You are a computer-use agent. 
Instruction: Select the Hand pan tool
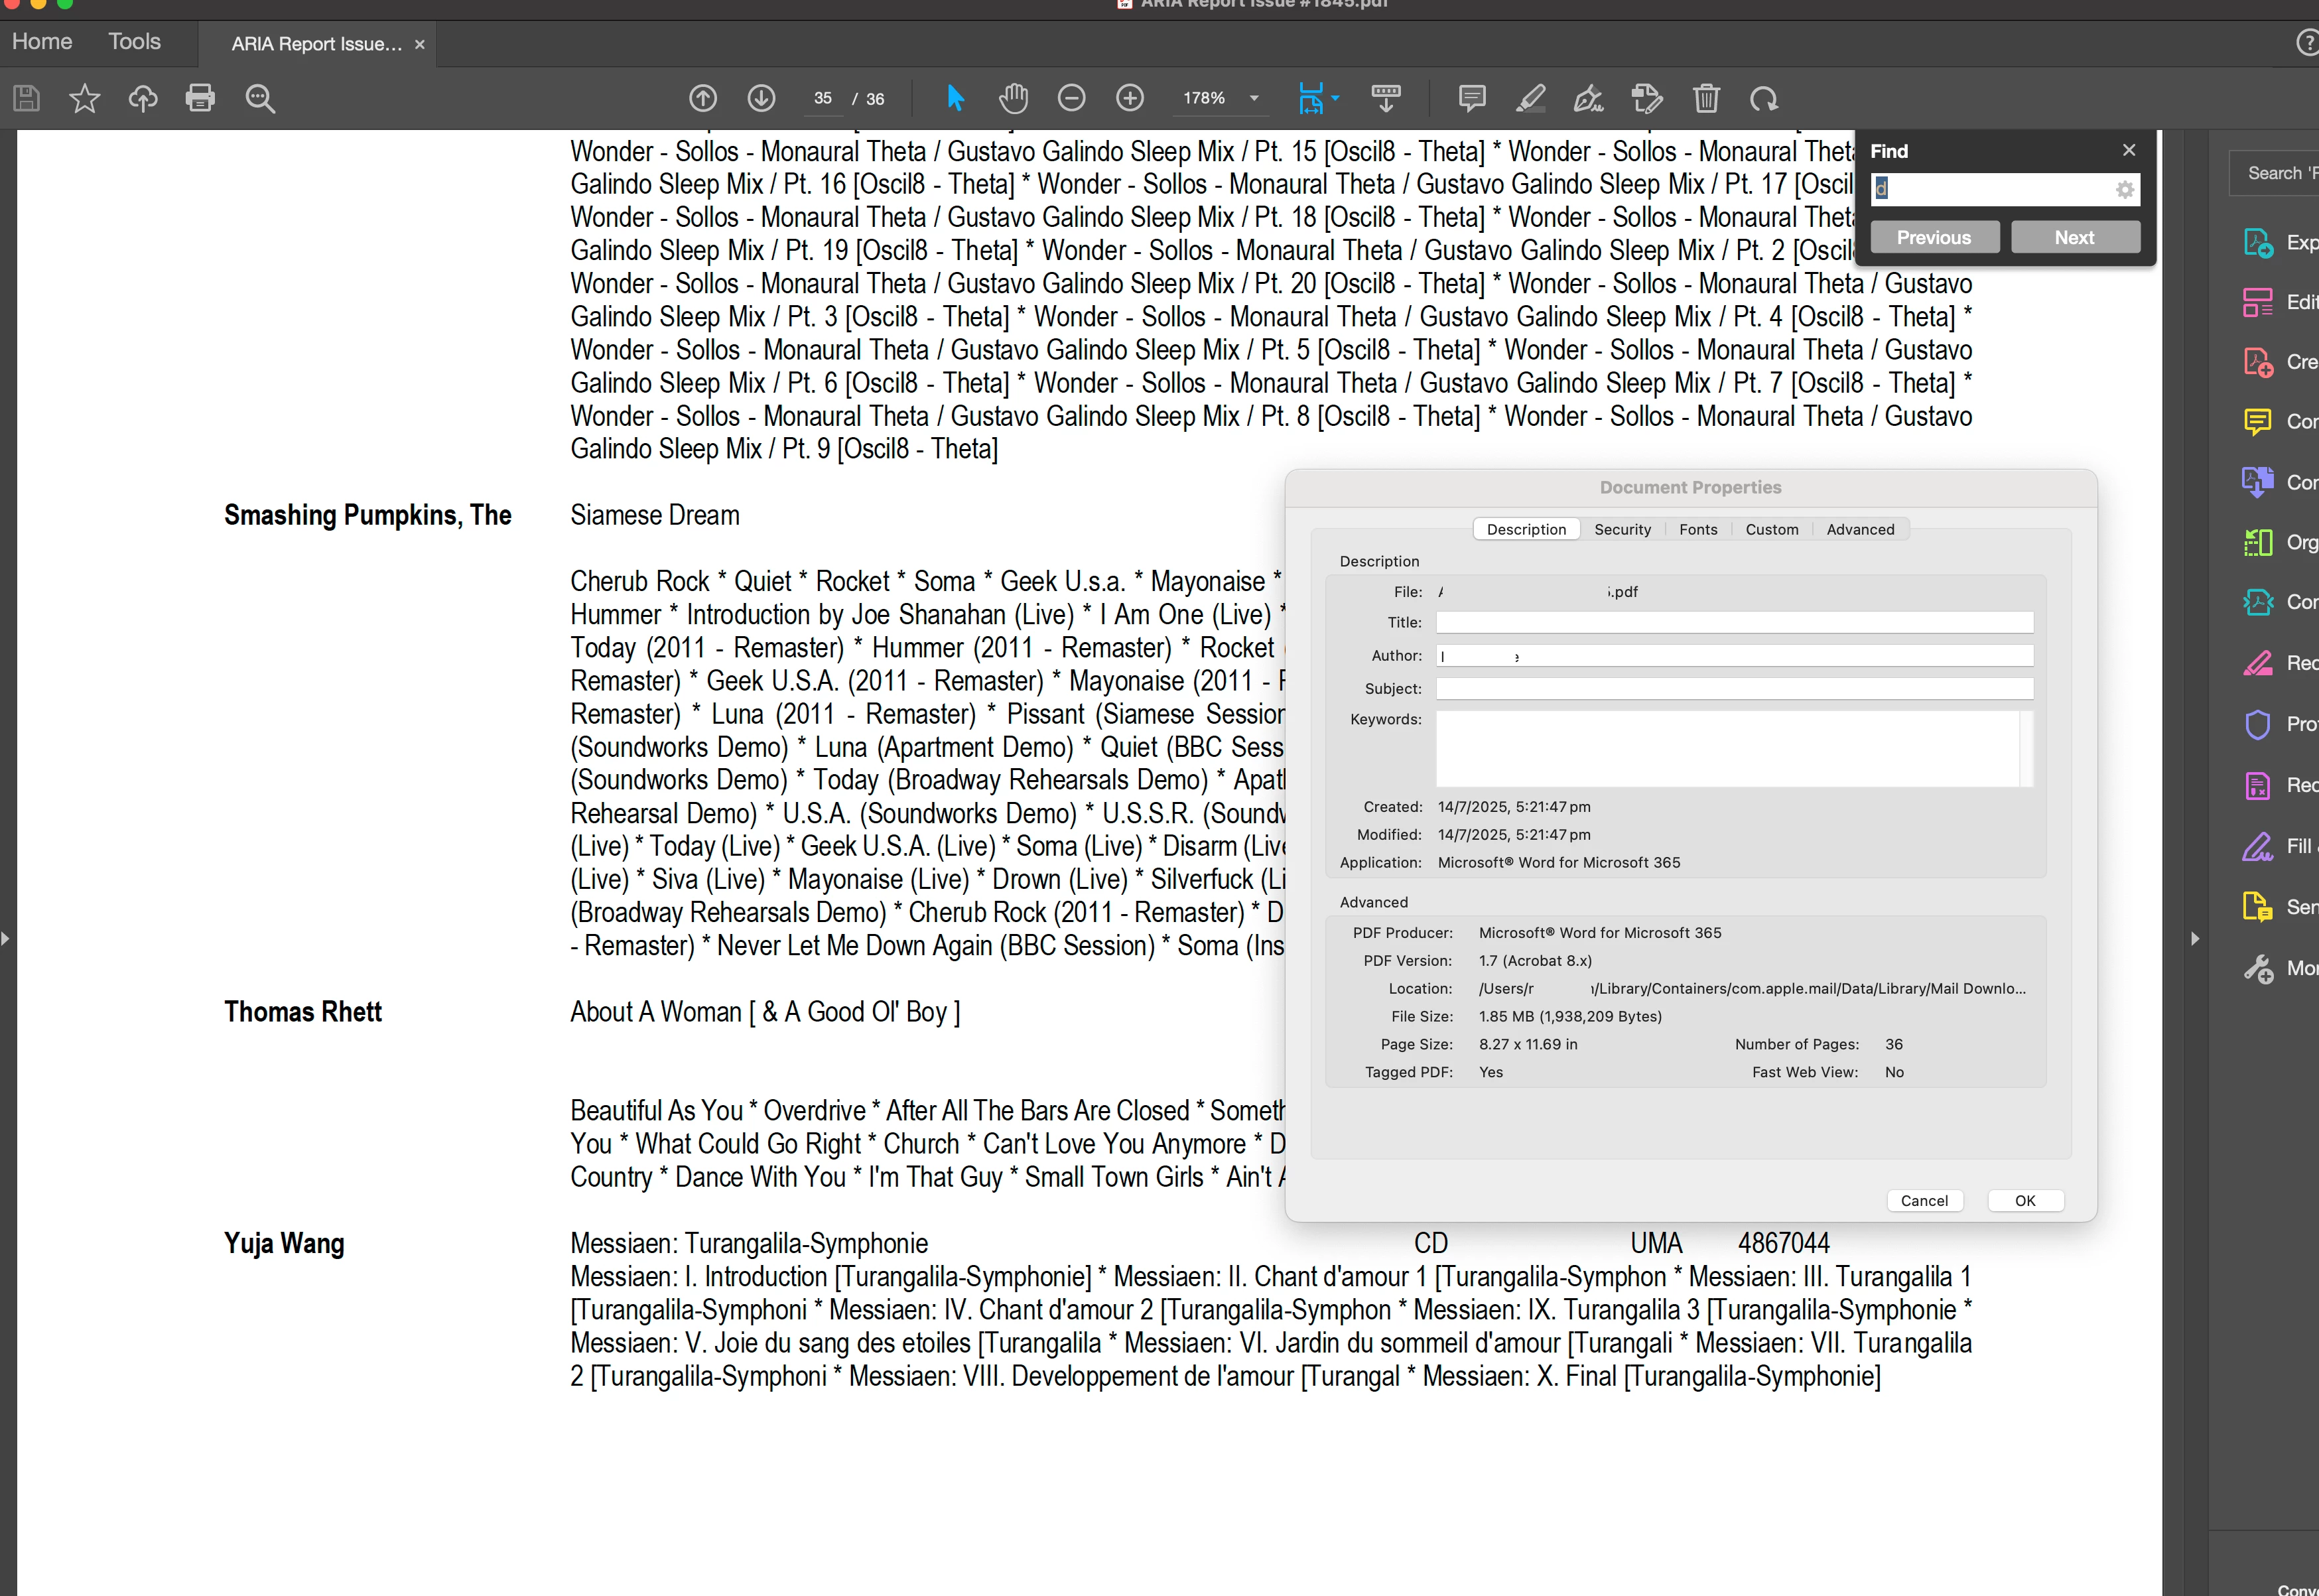1013,98
